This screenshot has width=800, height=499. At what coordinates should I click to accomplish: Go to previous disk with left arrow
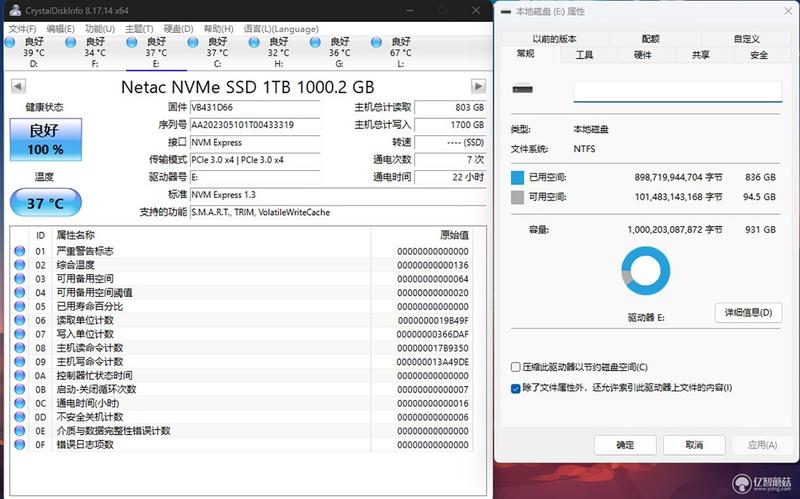pyautogui.click(x=18, y=86)
